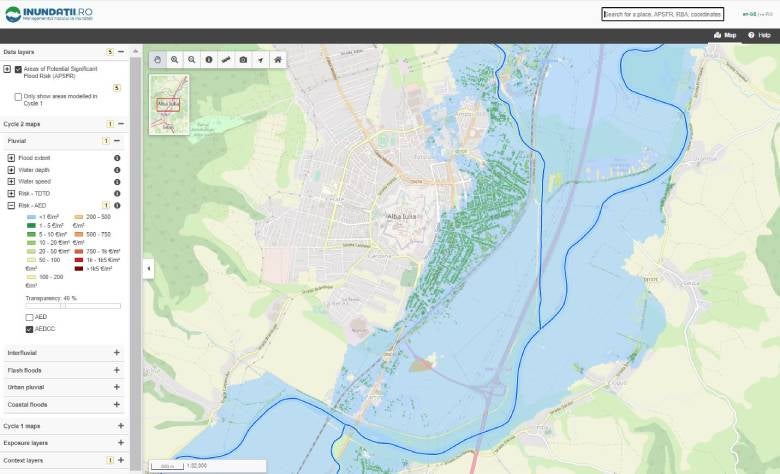Expand the Flash floods group

[116, 370]
